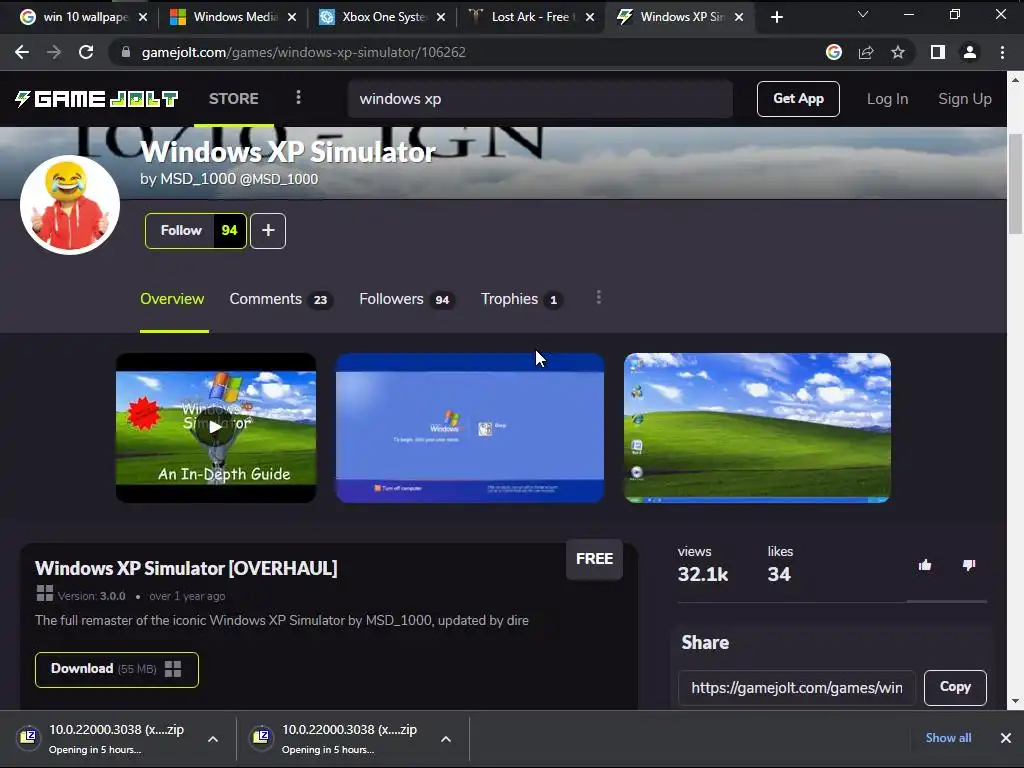Open more options dots after Trophies

[598, 298]
